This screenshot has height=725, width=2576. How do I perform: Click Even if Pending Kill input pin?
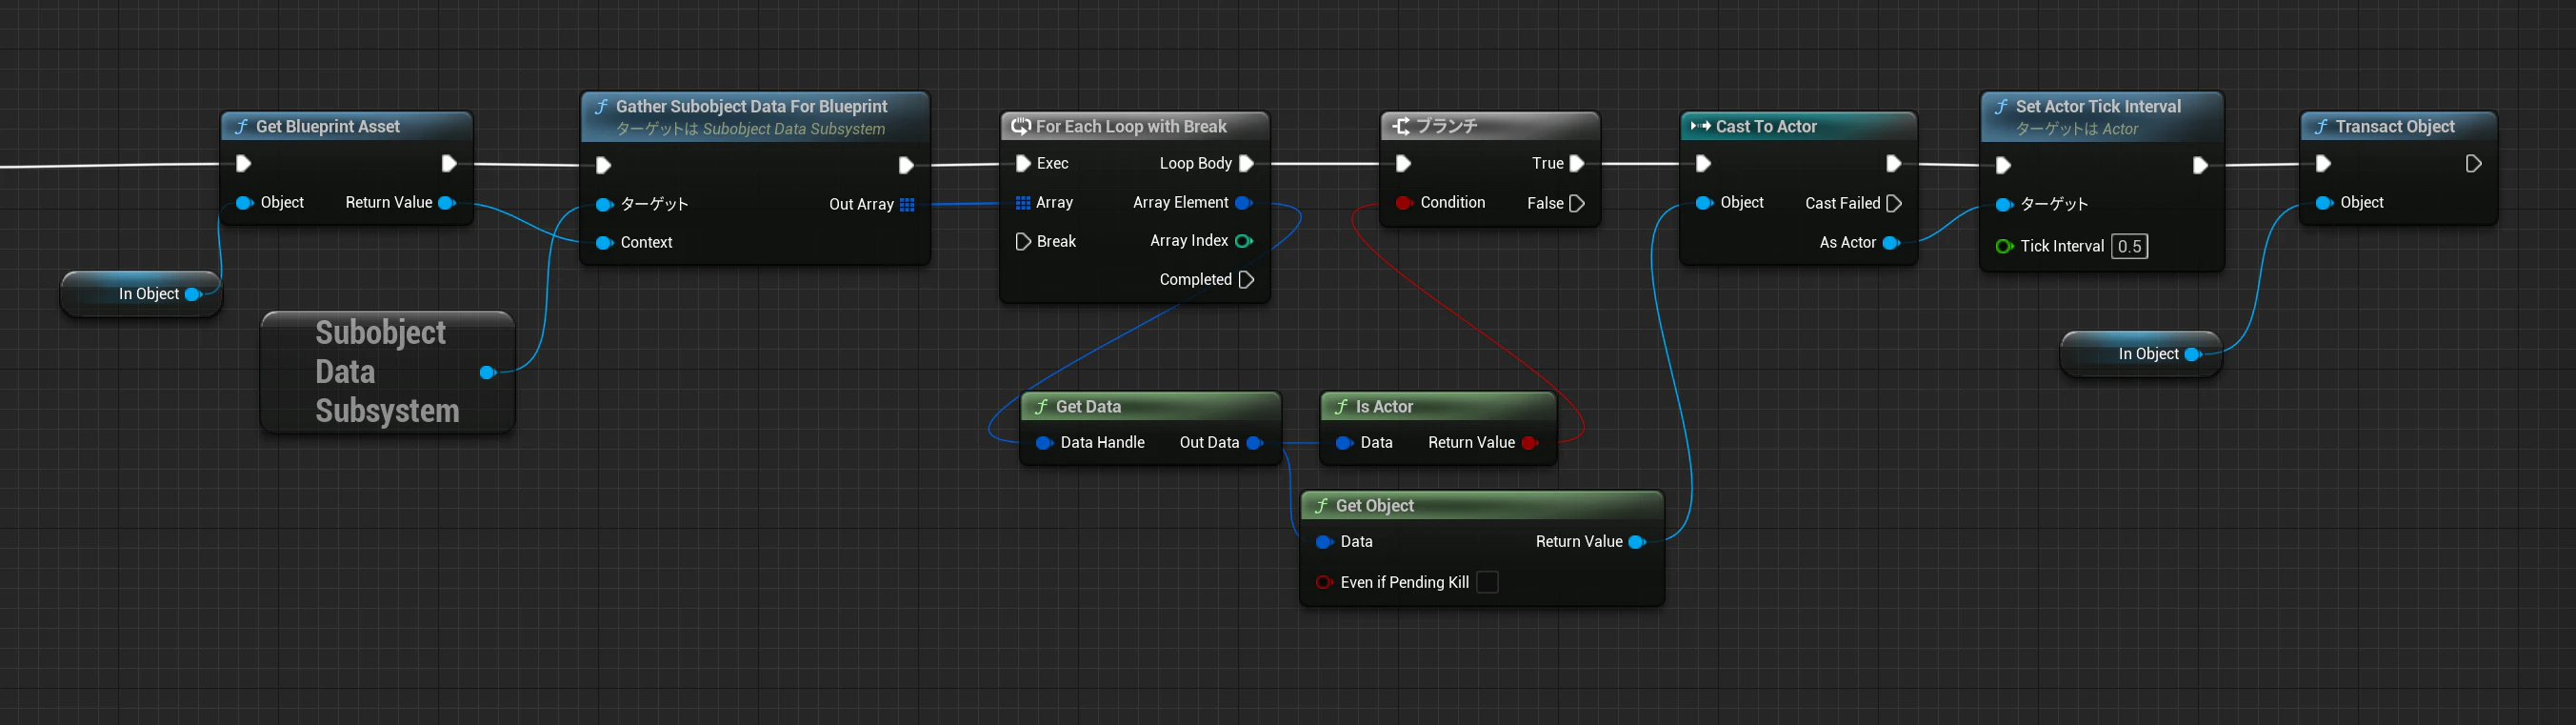[1324, 583]
